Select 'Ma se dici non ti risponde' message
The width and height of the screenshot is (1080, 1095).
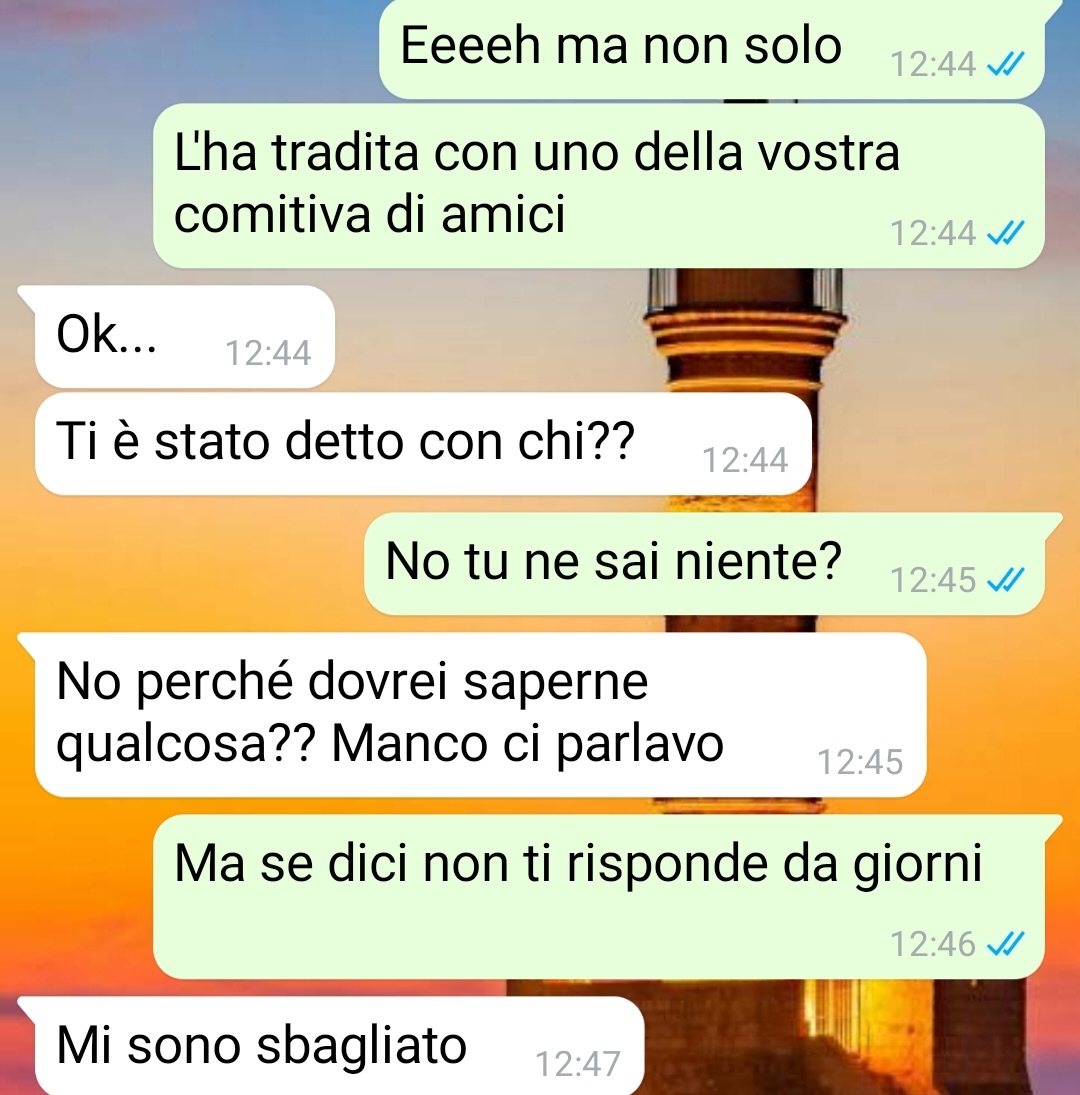pyautogui.click(x=599, y=897)
